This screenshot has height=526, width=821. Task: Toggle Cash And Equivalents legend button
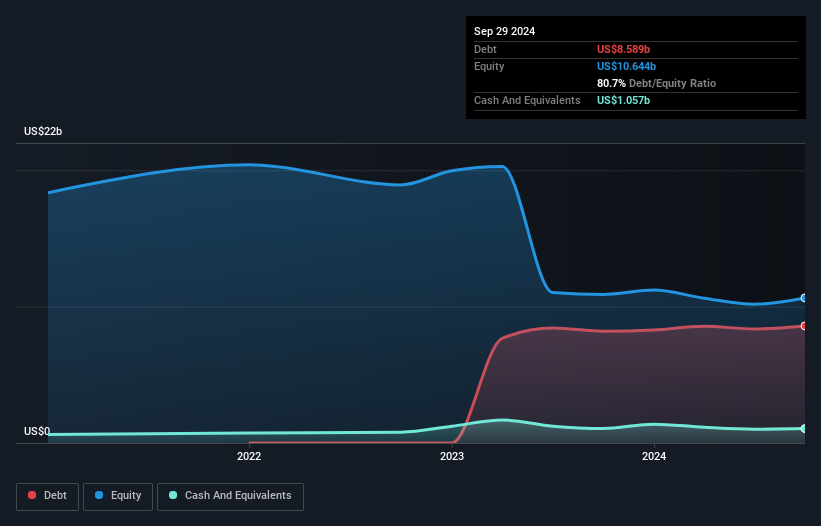pyautogui.click(x=230, y=496)
